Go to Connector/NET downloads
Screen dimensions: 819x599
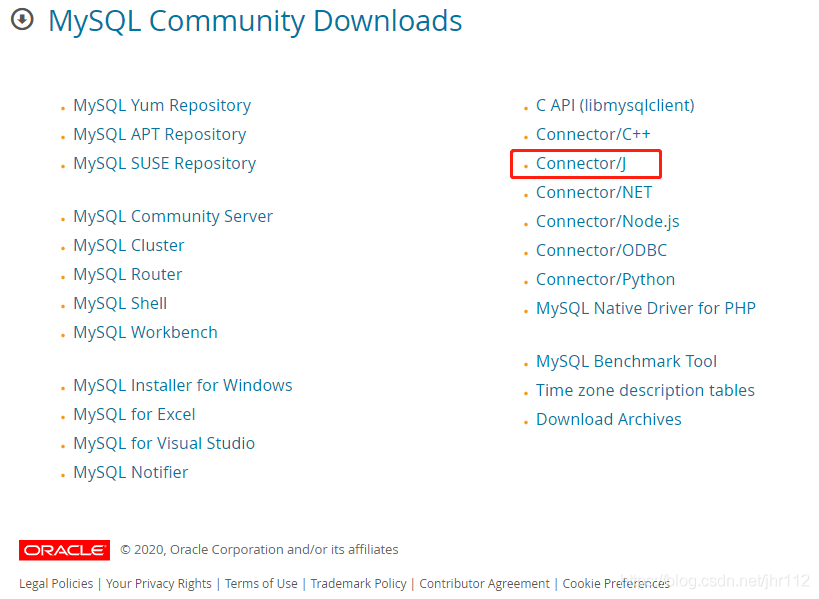[x=594, y=193]
